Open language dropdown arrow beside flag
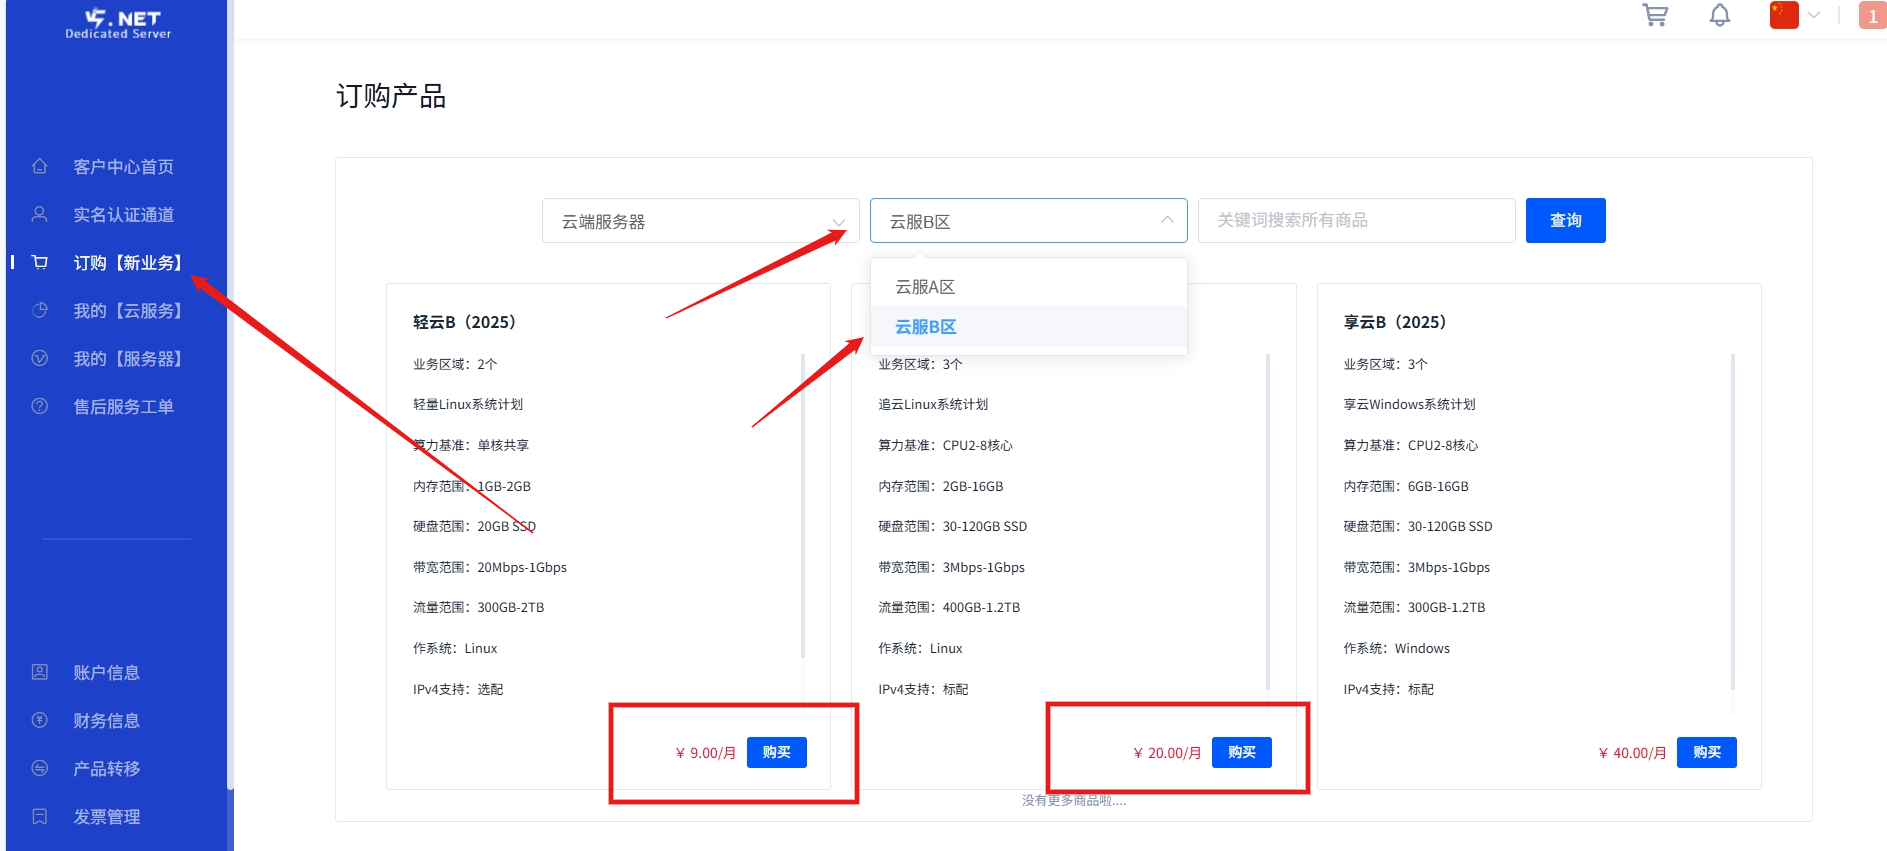This screenshot has width=1887, height=851. (x=1814, y=15)
